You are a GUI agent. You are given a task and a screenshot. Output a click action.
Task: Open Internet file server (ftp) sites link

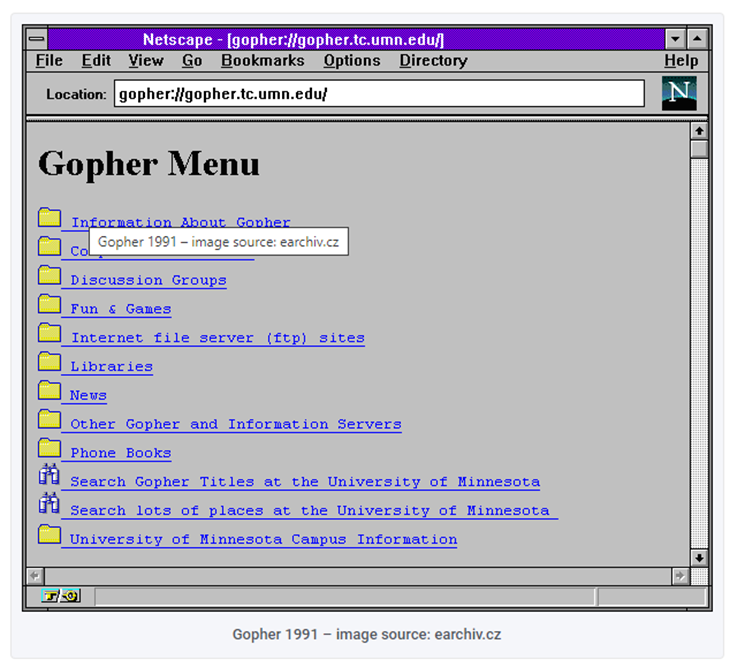pyautogui.click(x=217, y=339)
